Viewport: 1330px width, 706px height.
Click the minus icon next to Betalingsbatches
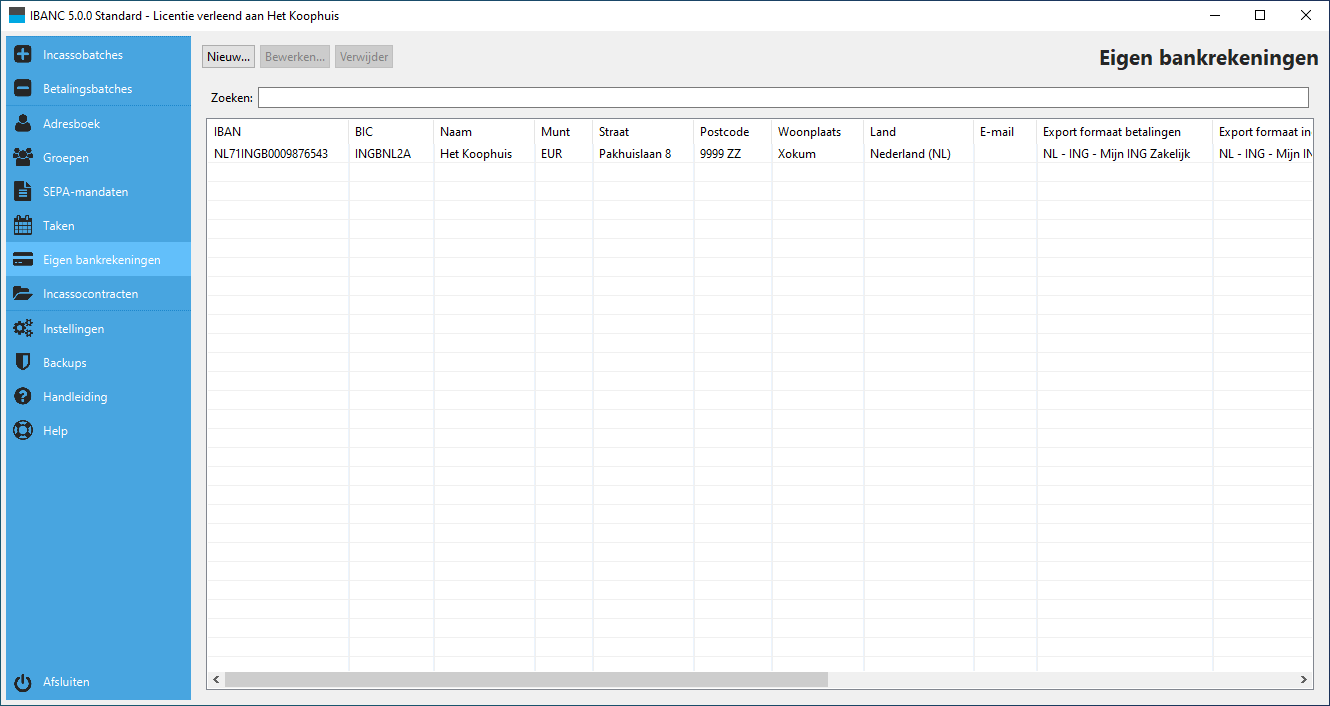(x=23, y=89)
